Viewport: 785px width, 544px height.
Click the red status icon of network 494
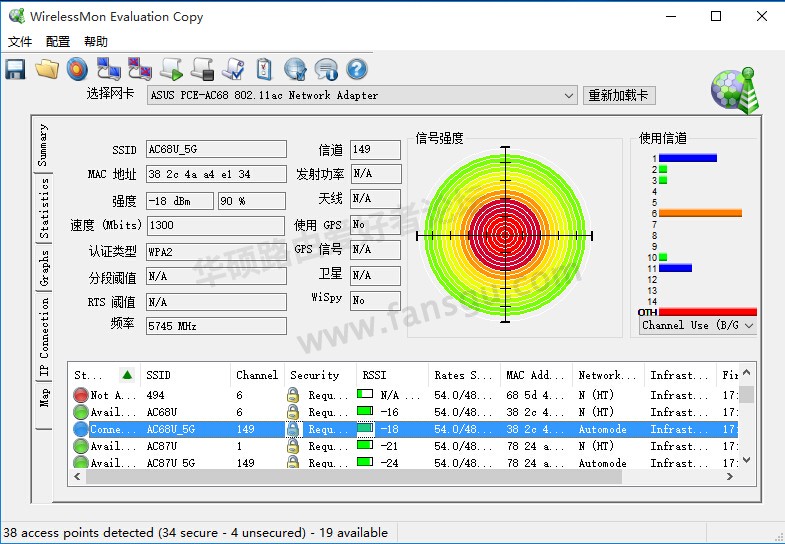(x=81, y=395)
